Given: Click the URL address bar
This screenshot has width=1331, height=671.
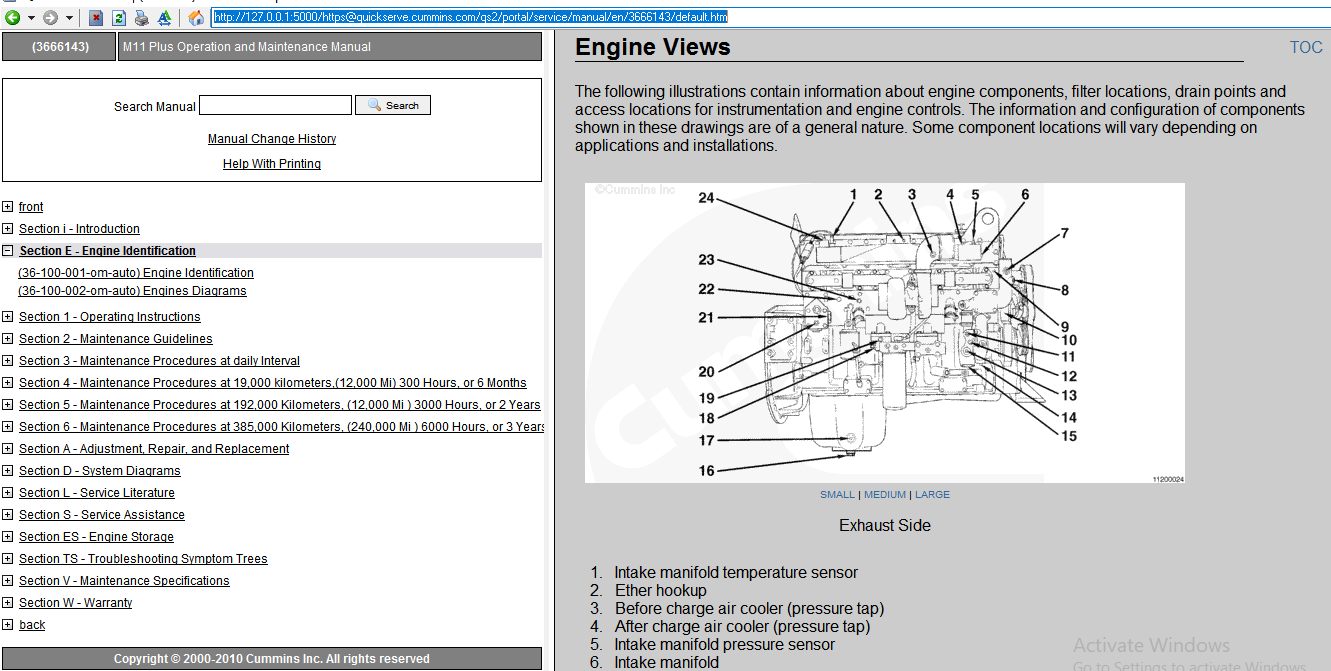Looking at the screenshot, I should (770, 17).
